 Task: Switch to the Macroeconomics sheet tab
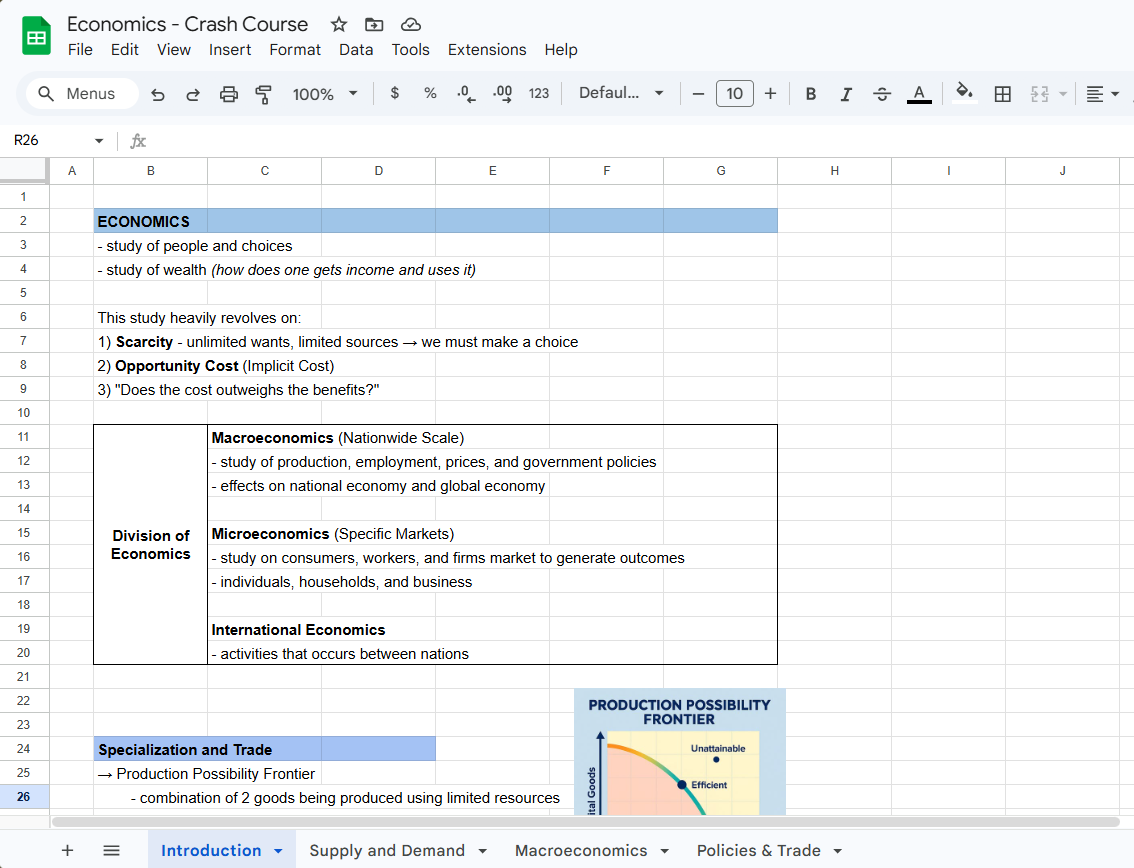pyautogui.click(x=581, y=851)
